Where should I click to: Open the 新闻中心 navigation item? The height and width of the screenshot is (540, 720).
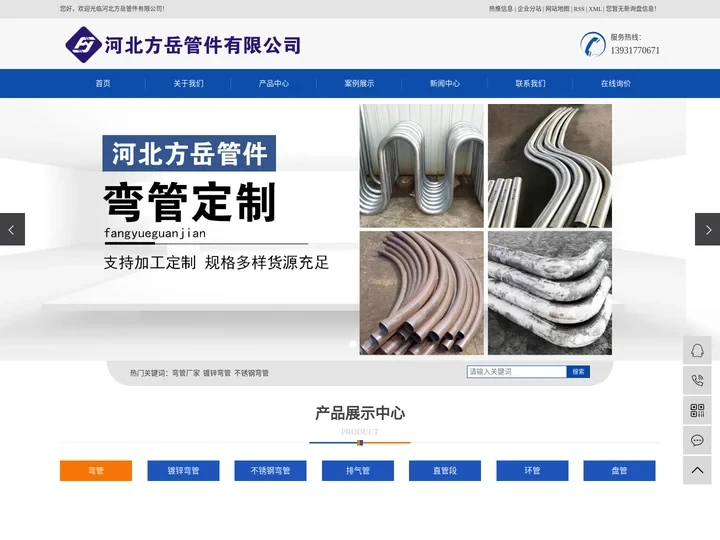point(444,84)
